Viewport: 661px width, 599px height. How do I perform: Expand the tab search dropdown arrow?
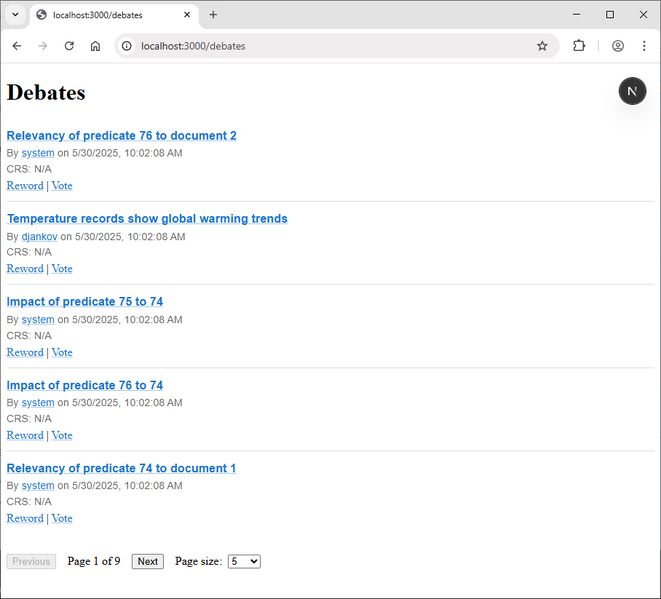coord(15,15)
